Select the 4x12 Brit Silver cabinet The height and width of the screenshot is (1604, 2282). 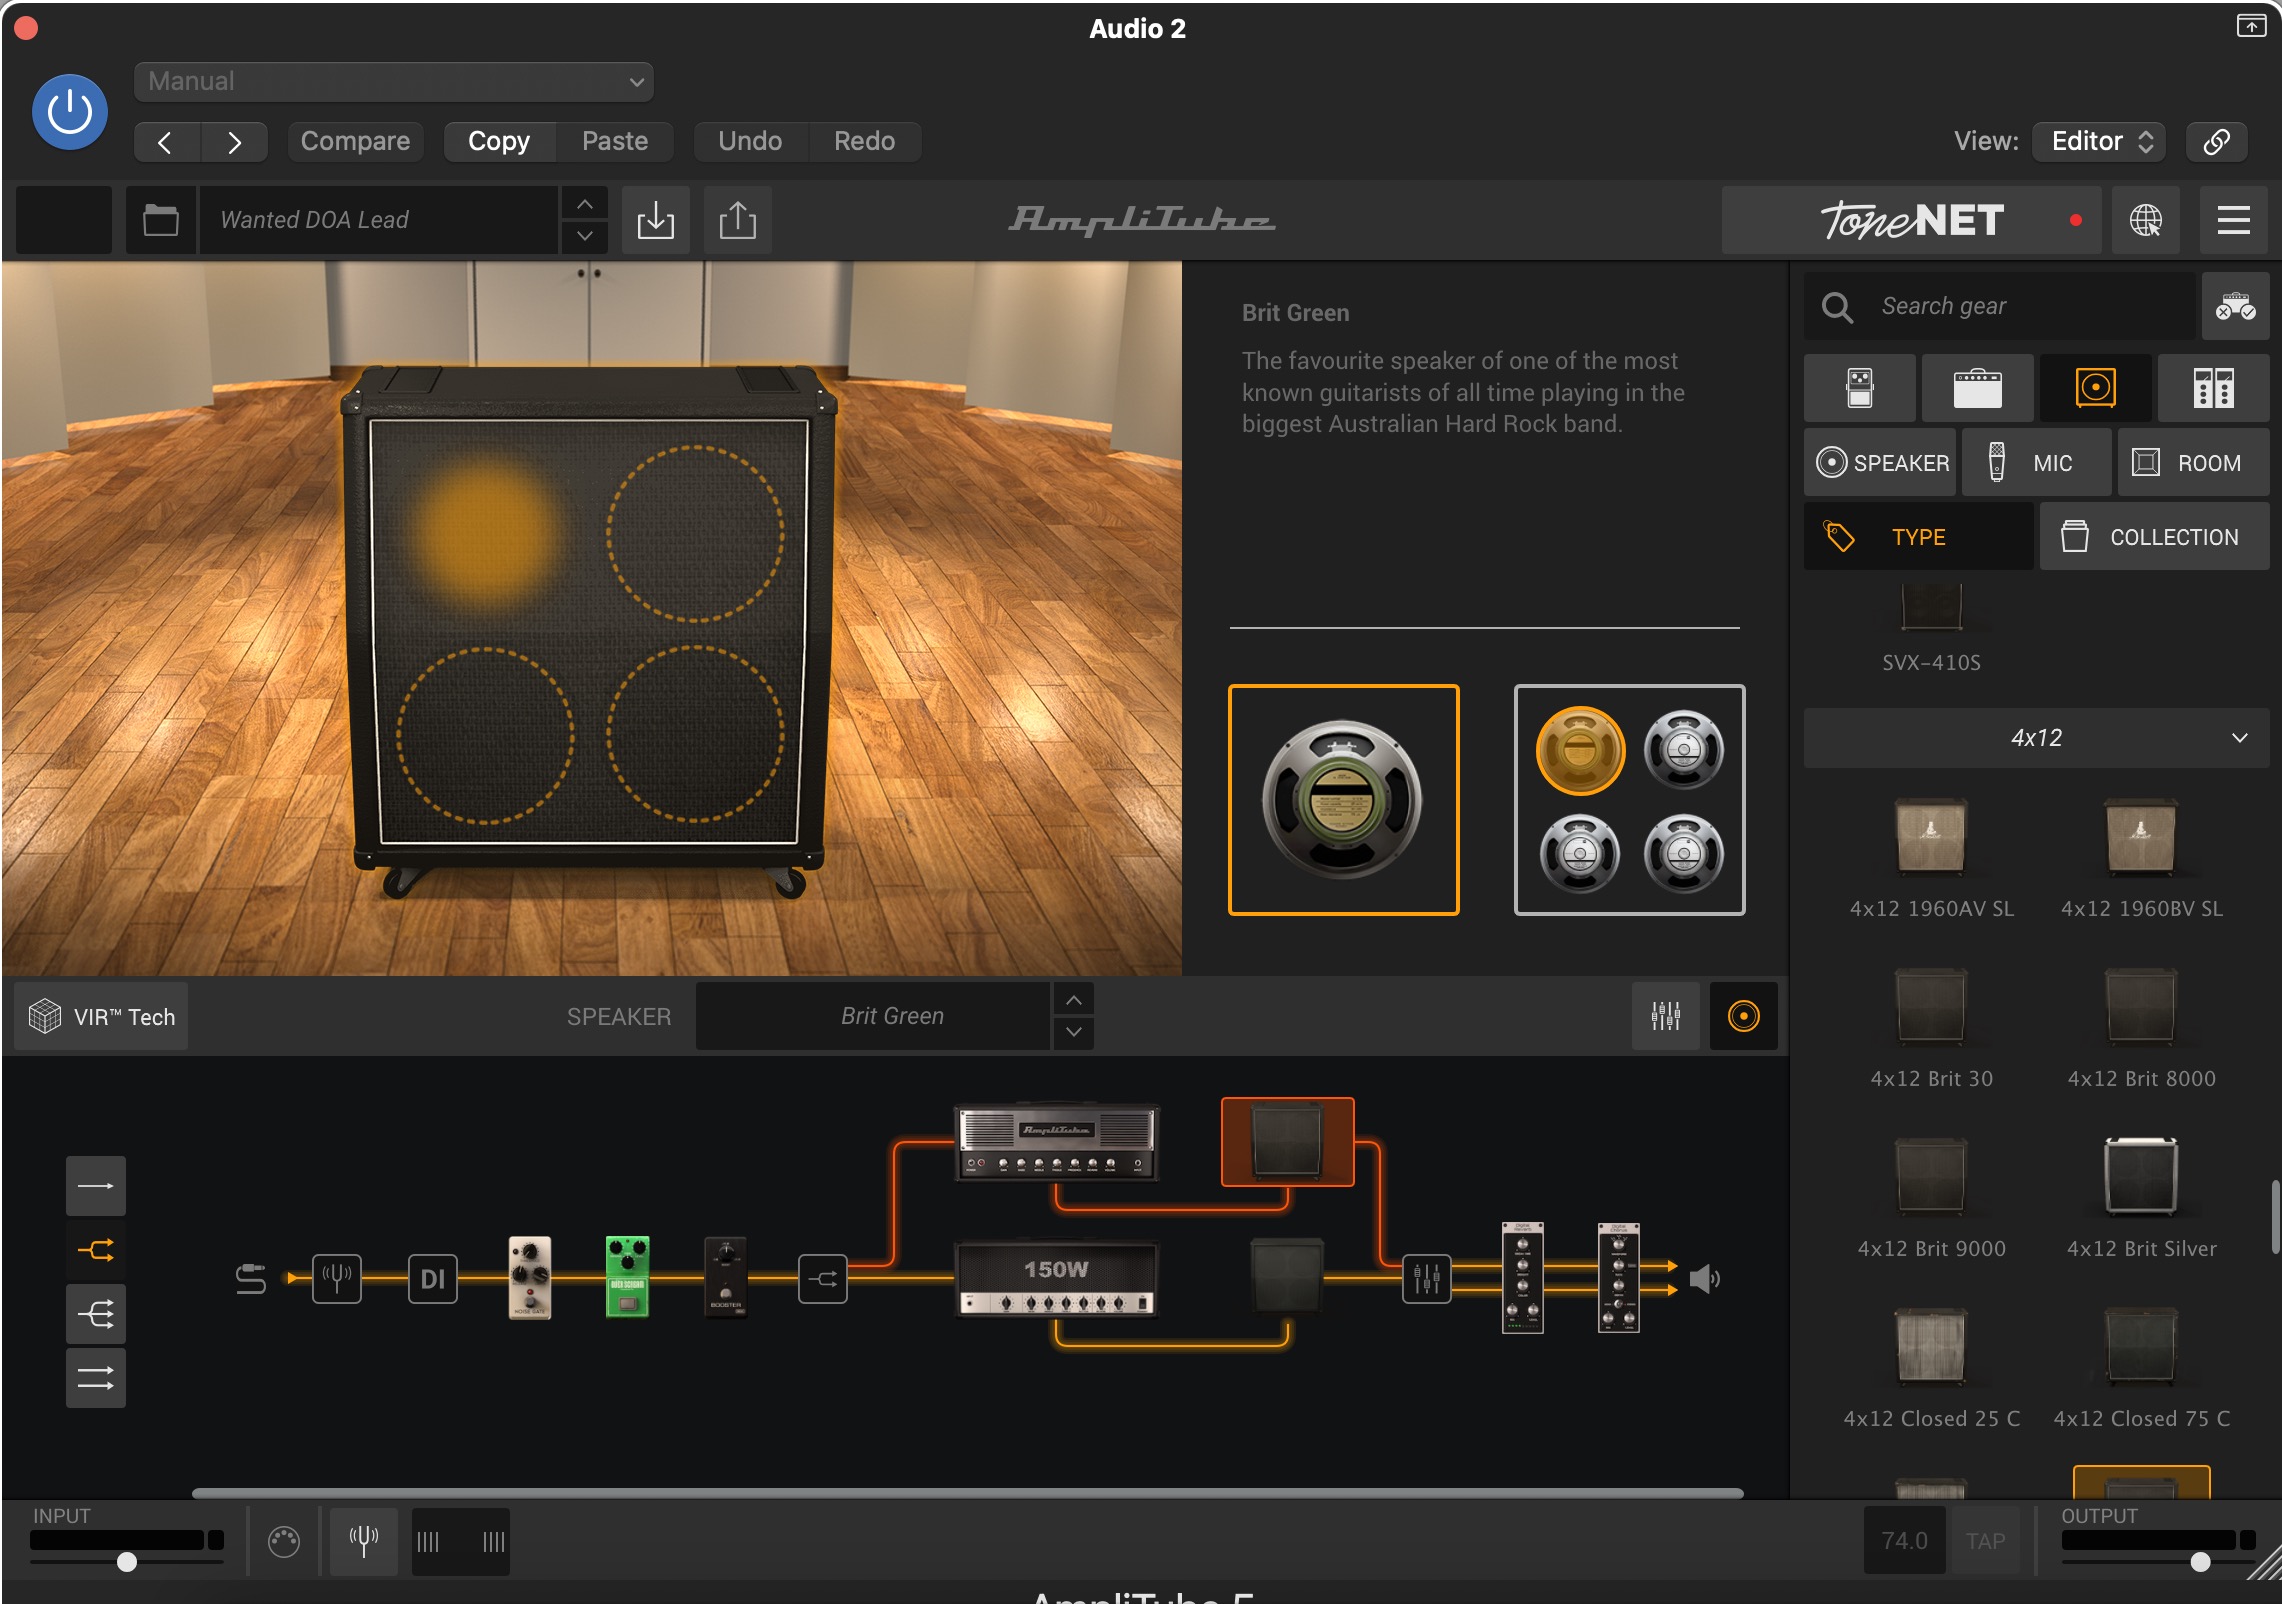click(x=2141, y=1199)
